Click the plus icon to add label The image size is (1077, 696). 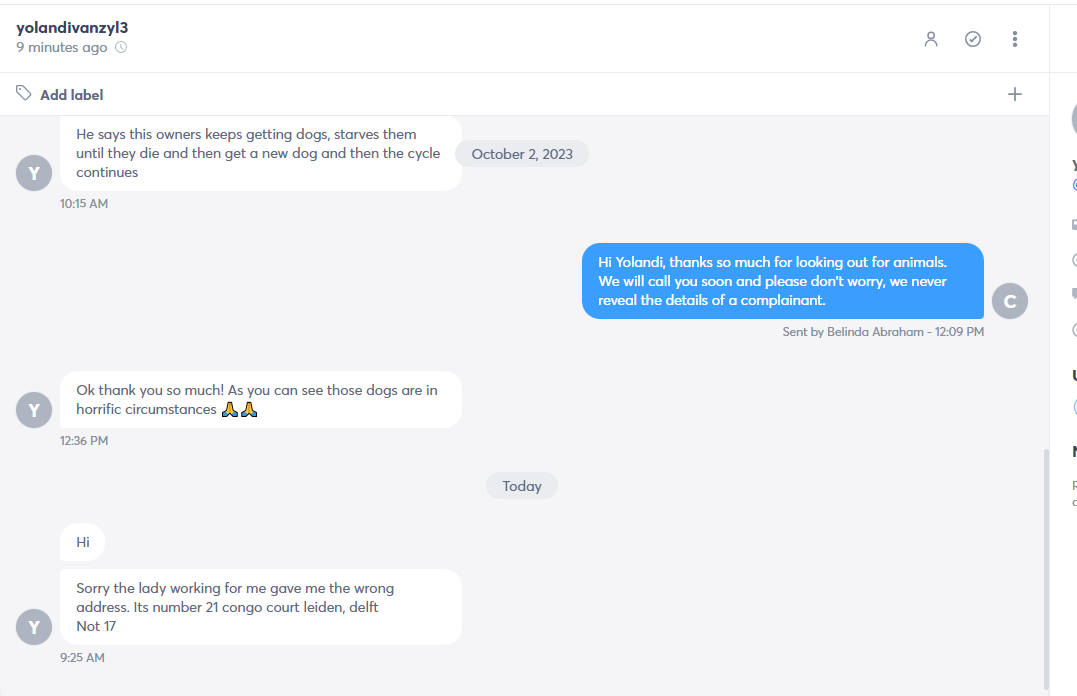tap(1014, 94)
